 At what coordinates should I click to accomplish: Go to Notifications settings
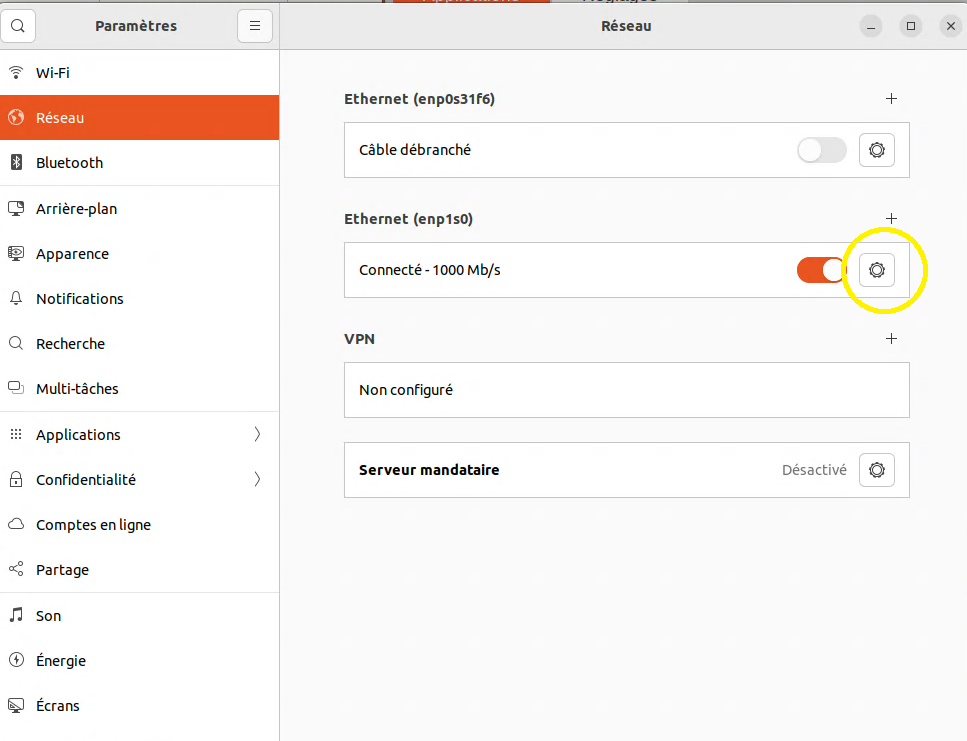[80, 299]
